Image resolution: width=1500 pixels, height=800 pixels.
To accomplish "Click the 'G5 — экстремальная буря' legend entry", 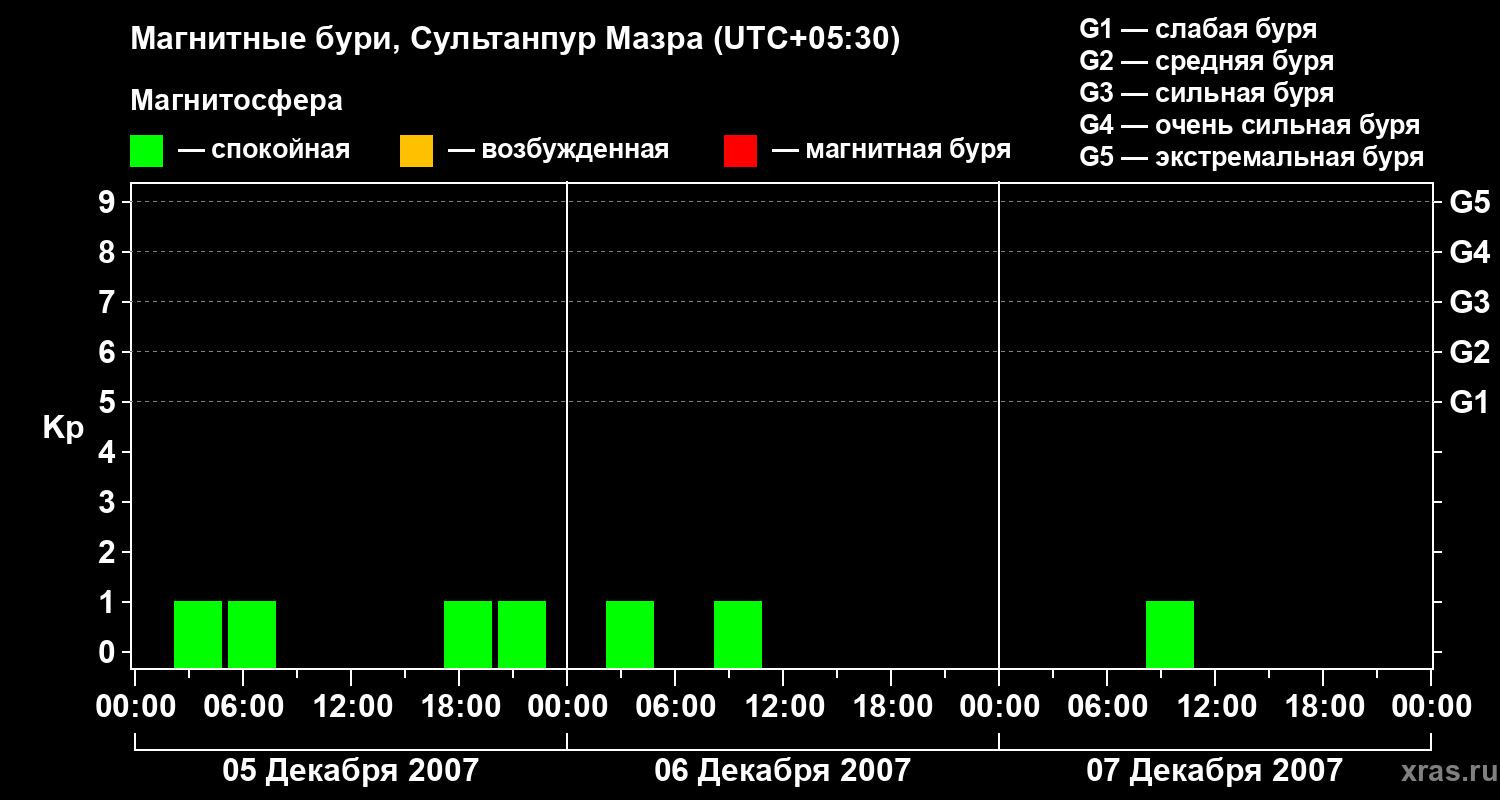I will click(x=1251, y=157).
